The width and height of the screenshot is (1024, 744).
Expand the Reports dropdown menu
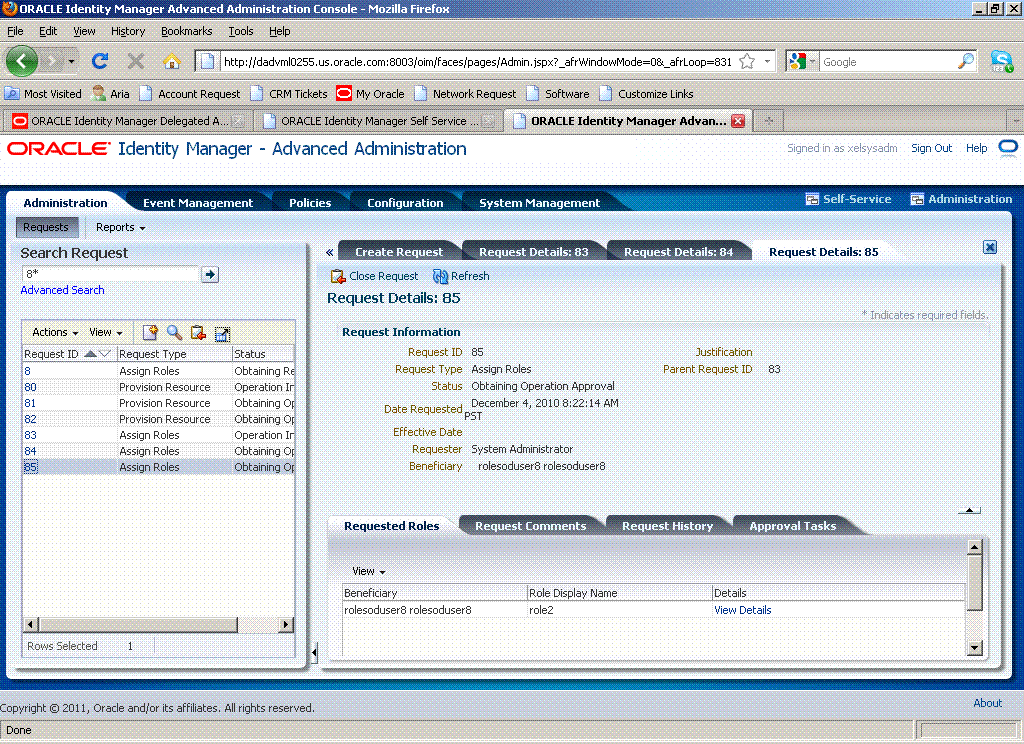pos(119,227)
